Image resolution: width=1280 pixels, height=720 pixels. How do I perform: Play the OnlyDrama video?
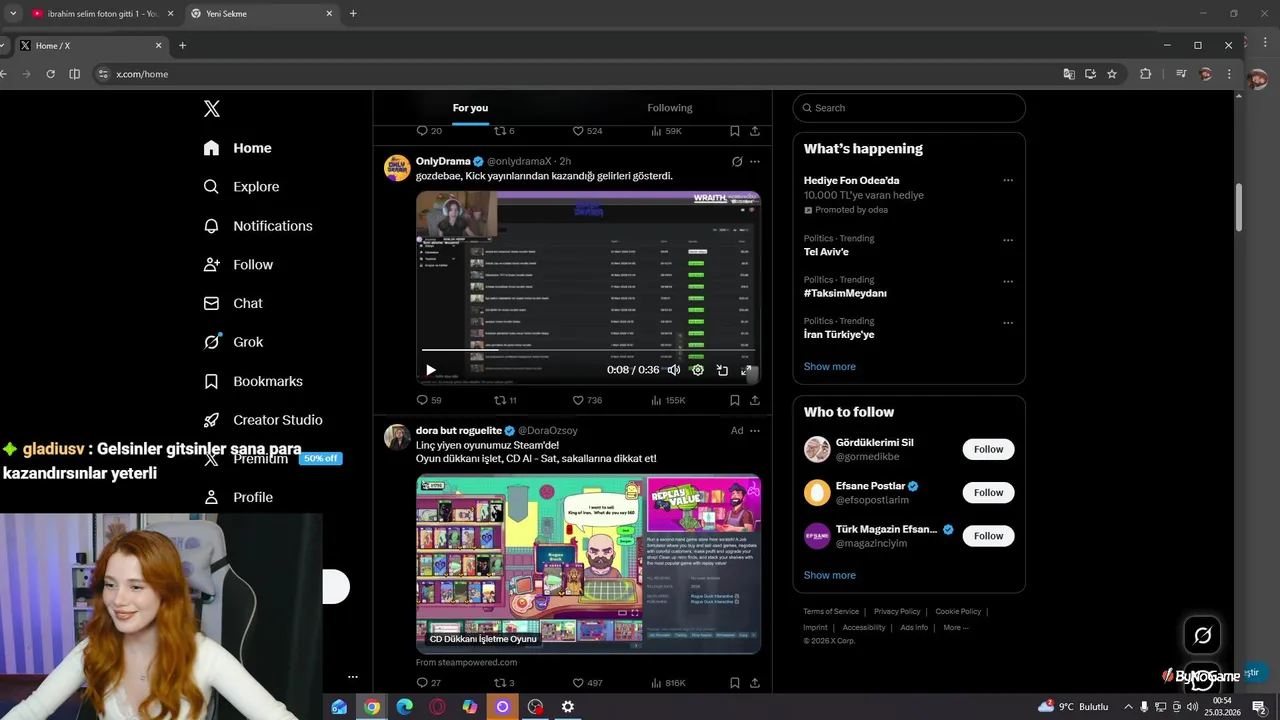click(431, 370)
